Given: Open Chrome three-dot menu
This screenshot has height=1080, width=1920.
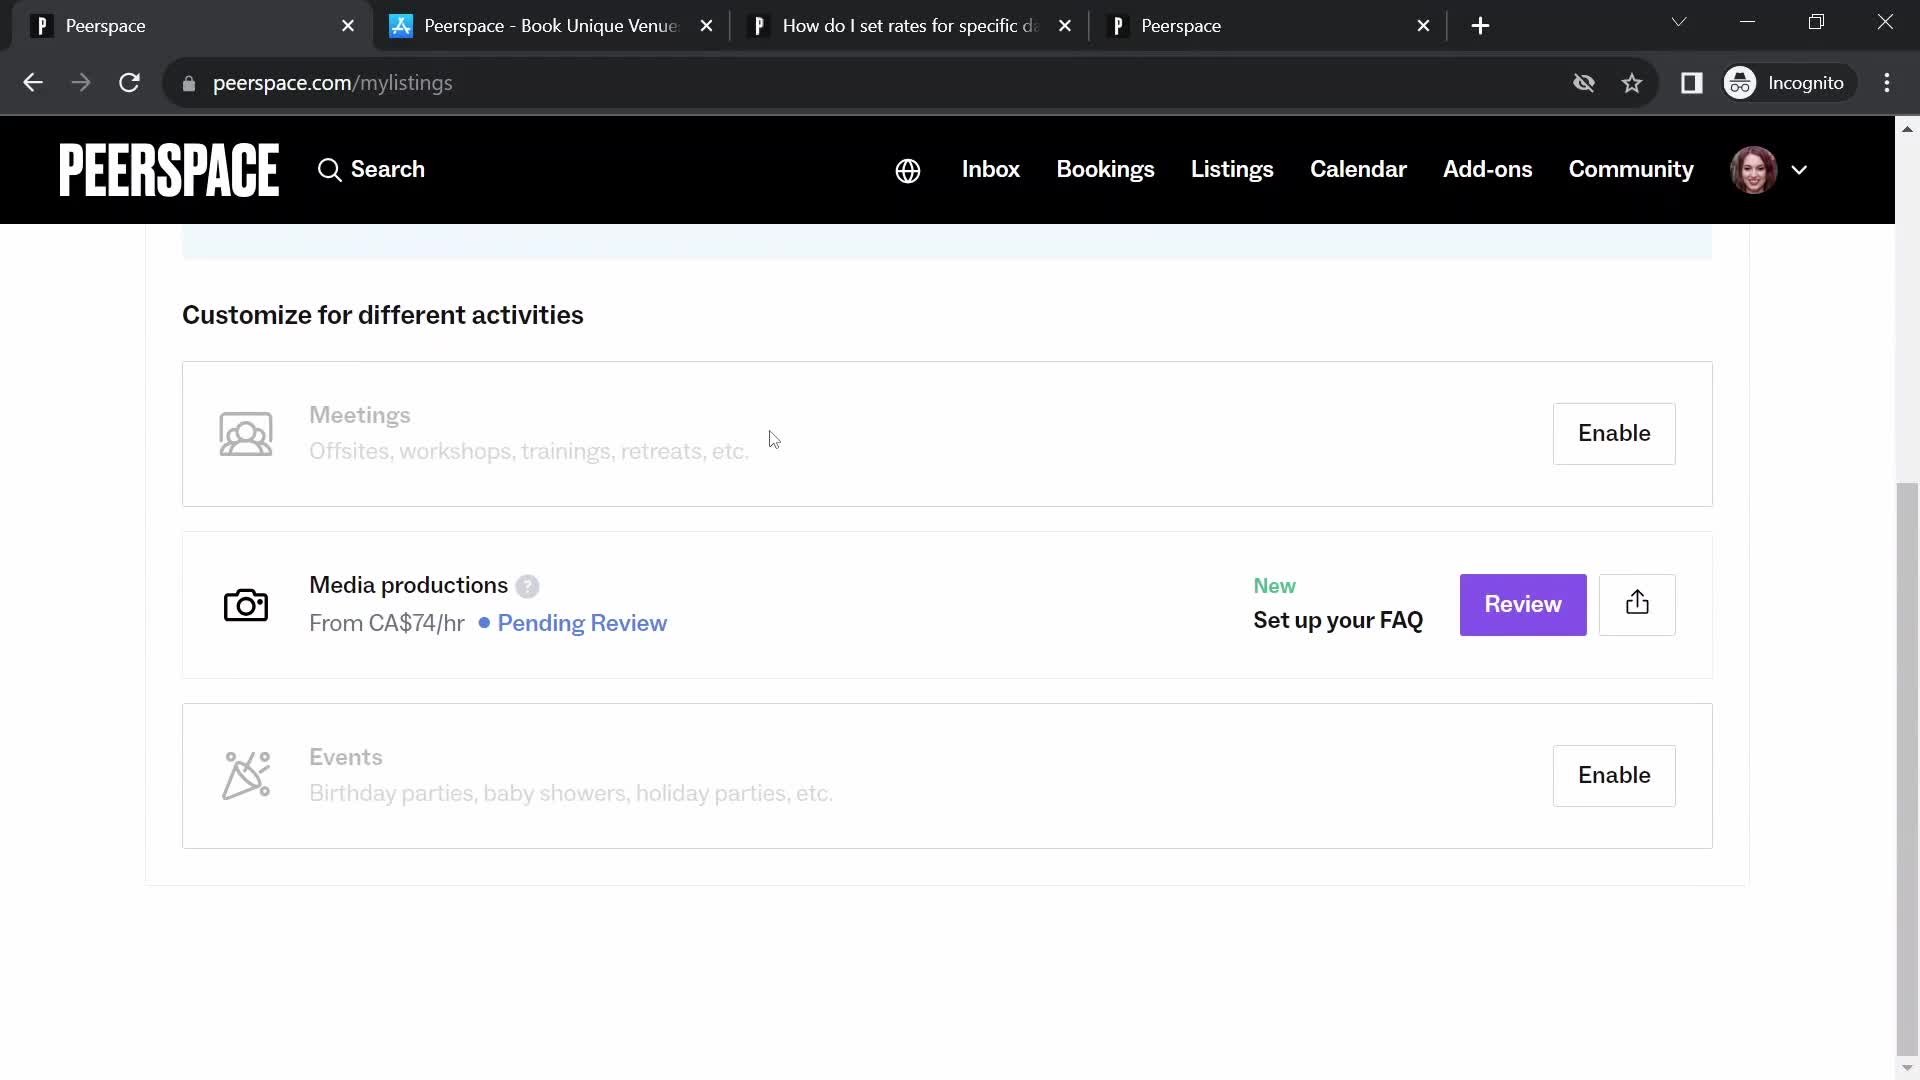Looking at the screenshot, I should click(1887, 83).
